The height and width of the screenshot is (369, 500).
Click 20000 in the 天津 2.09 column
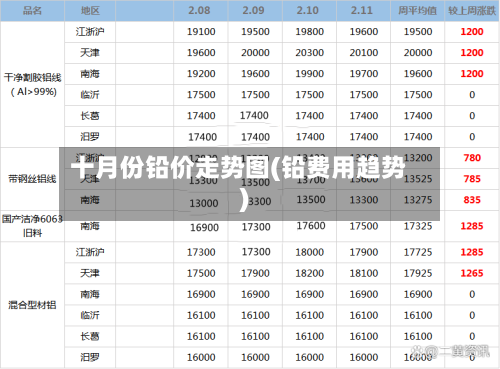tap(255, 53)
